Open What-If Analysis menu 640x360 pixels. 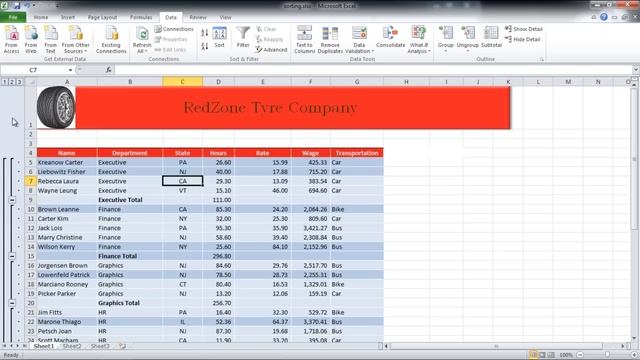[419, 39]
